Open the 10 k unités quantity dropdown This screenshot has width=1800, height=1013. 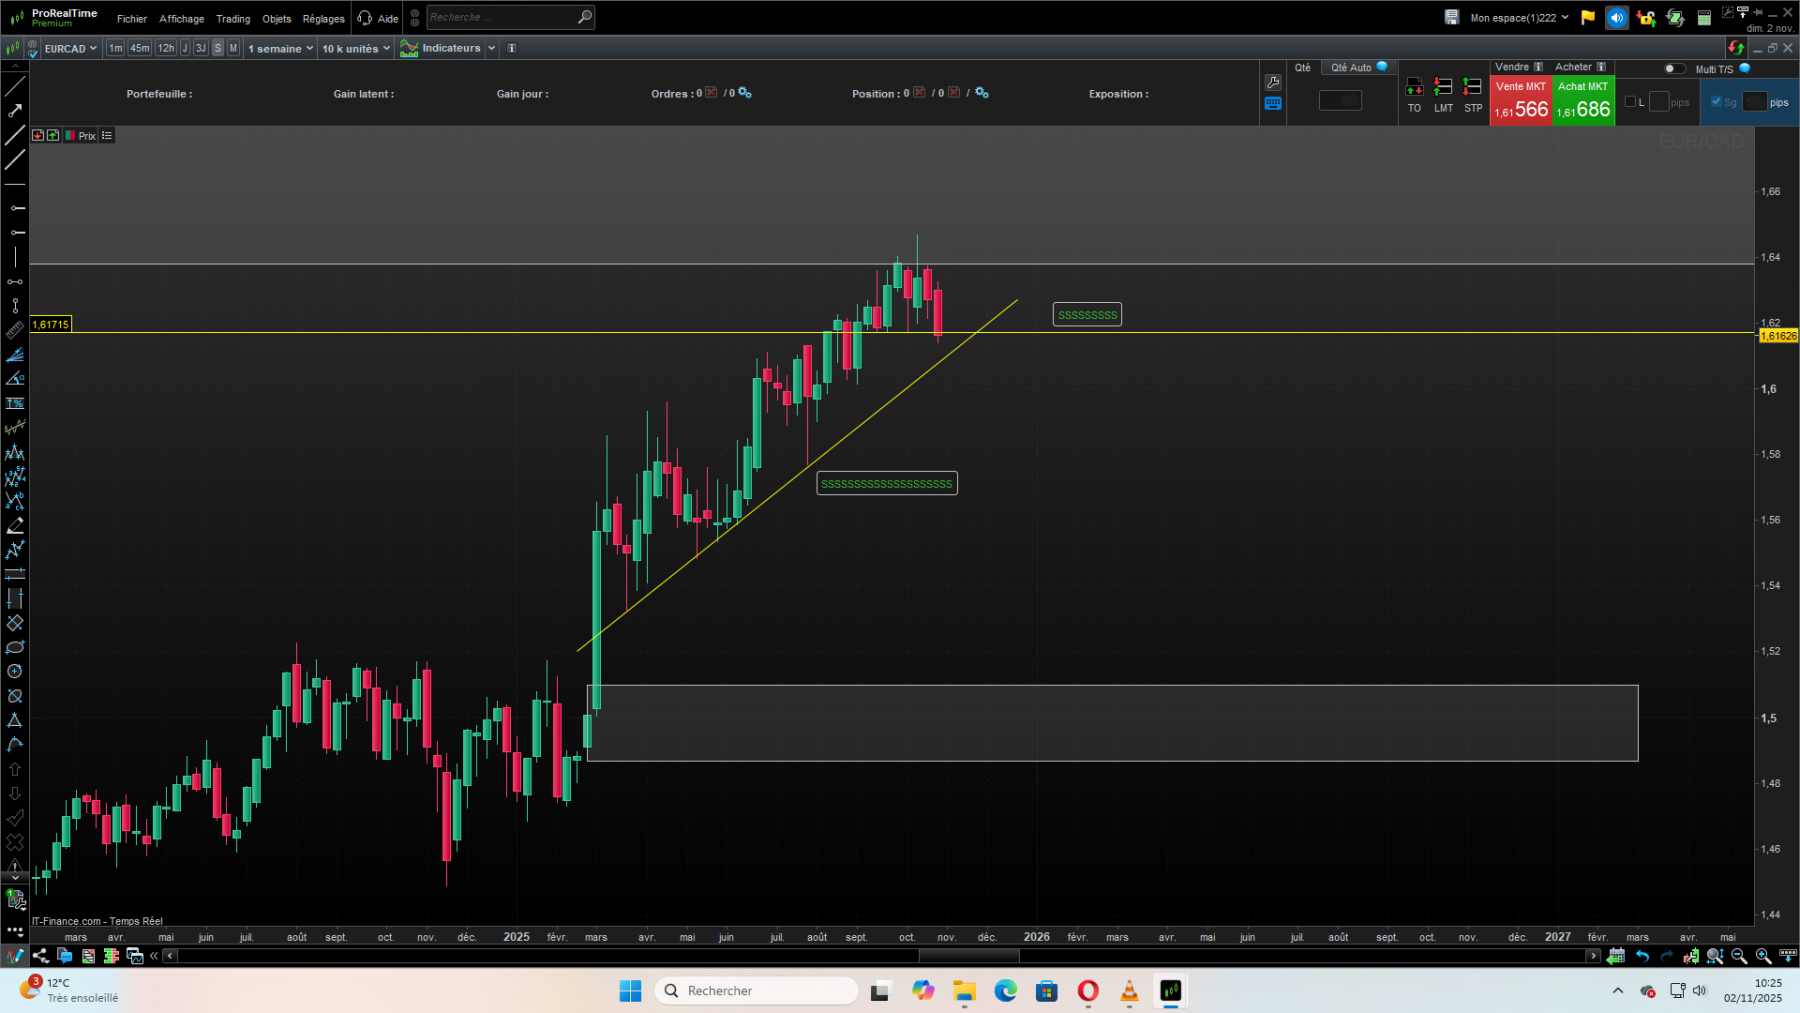point(355,47)
